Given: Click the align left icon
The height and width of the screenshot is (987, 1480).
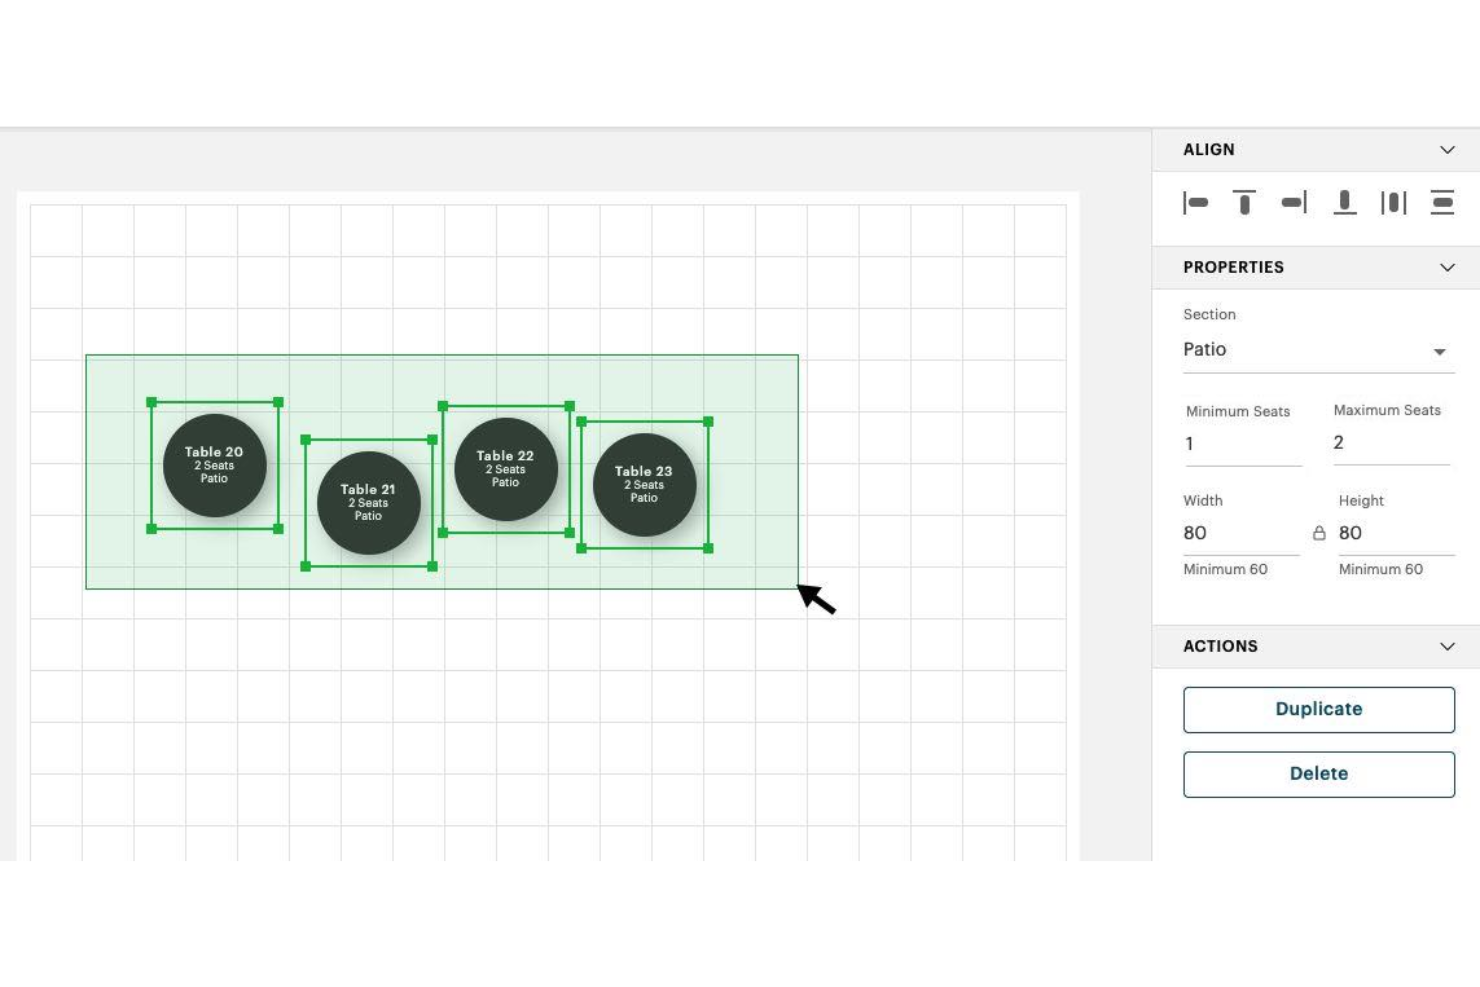Looking at the screenshot, I should coord(1196,203).
